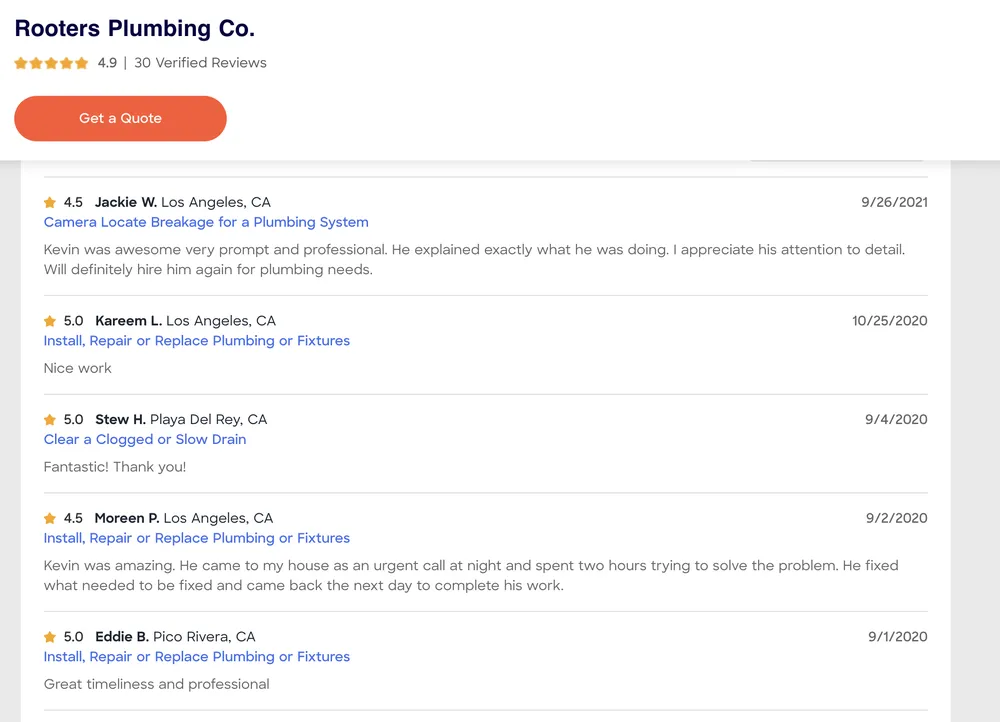Viewport: 1000px width, 722px height.
Task: Open Kareem L.'s Install, Repair or Replace Plumbing link
Action: click(x=197, y=341)
